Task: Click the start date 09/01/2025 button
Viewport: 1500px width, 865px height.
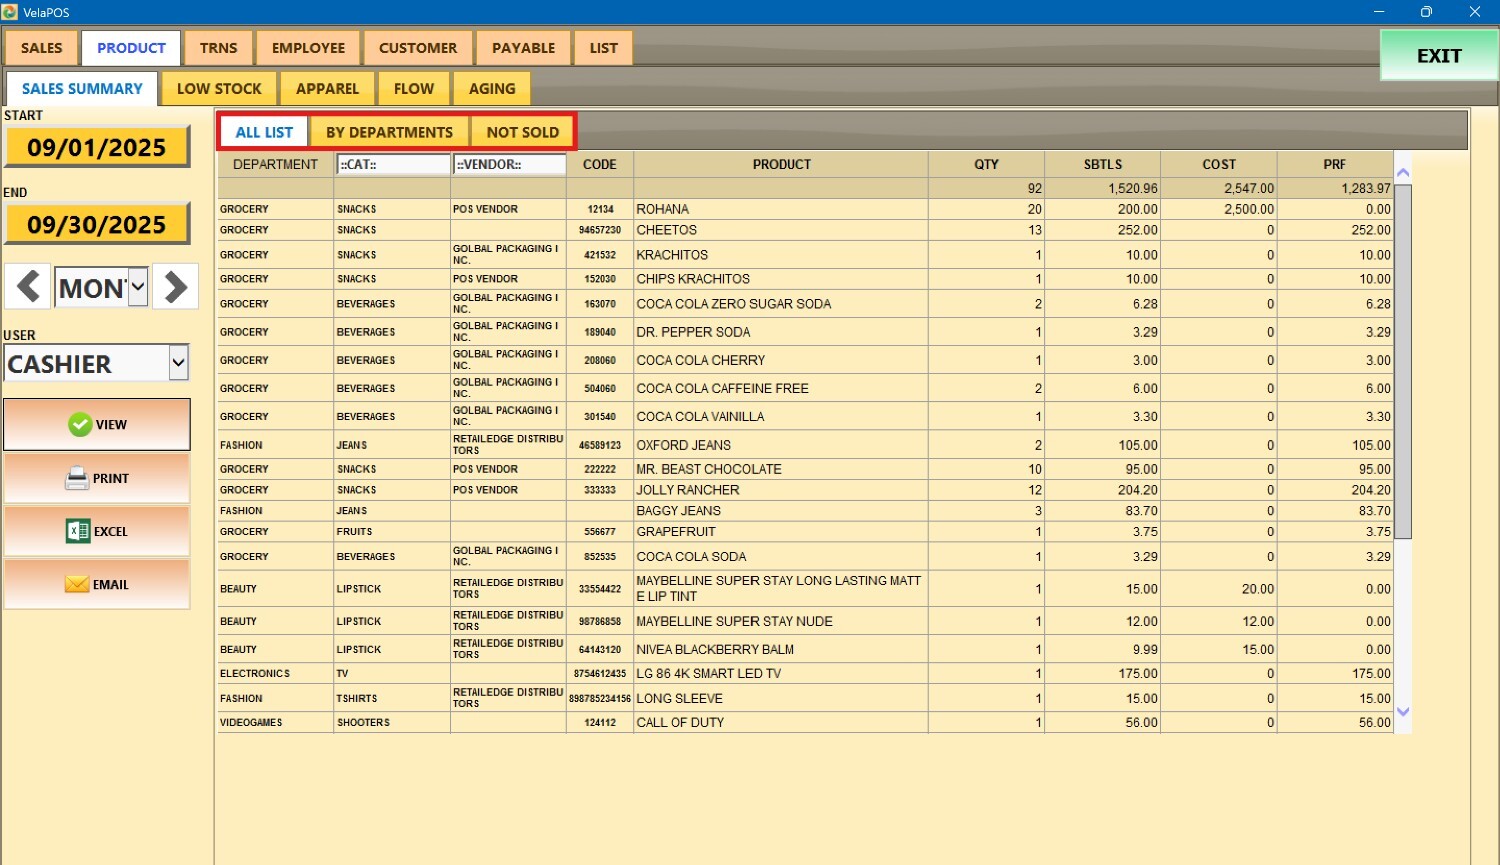Action: click(x=97, y=148)
